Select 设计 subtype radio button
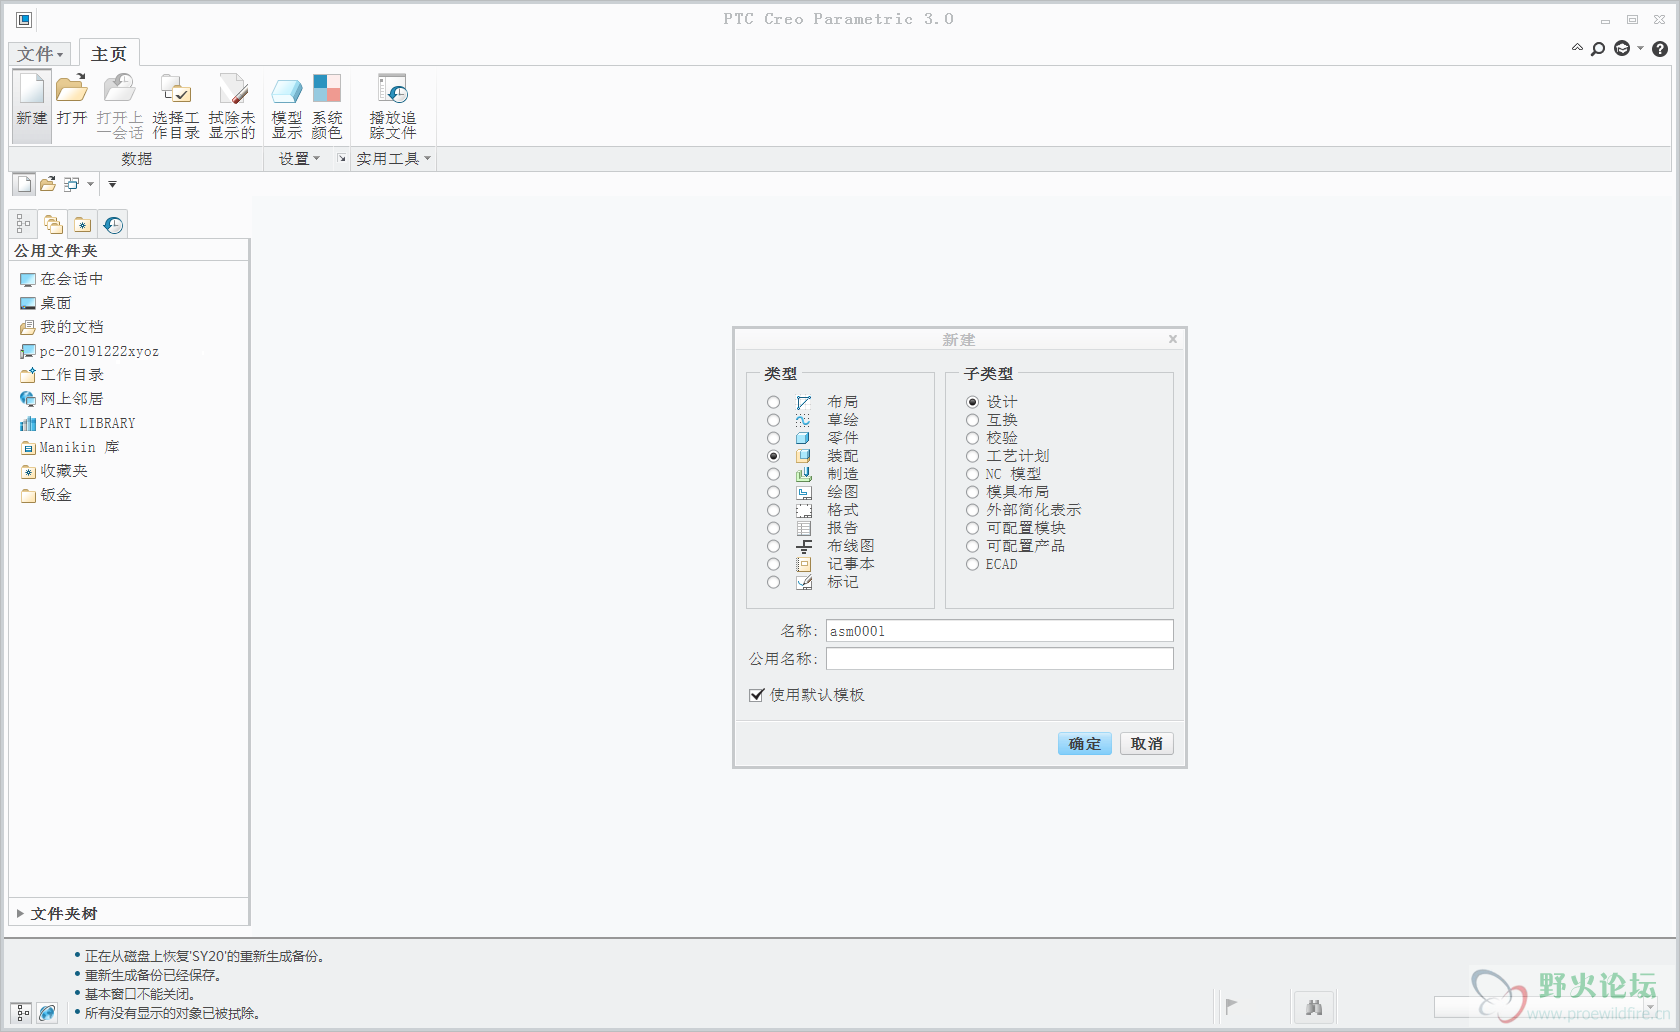The image size is (1680, 1032). point(972,402)
